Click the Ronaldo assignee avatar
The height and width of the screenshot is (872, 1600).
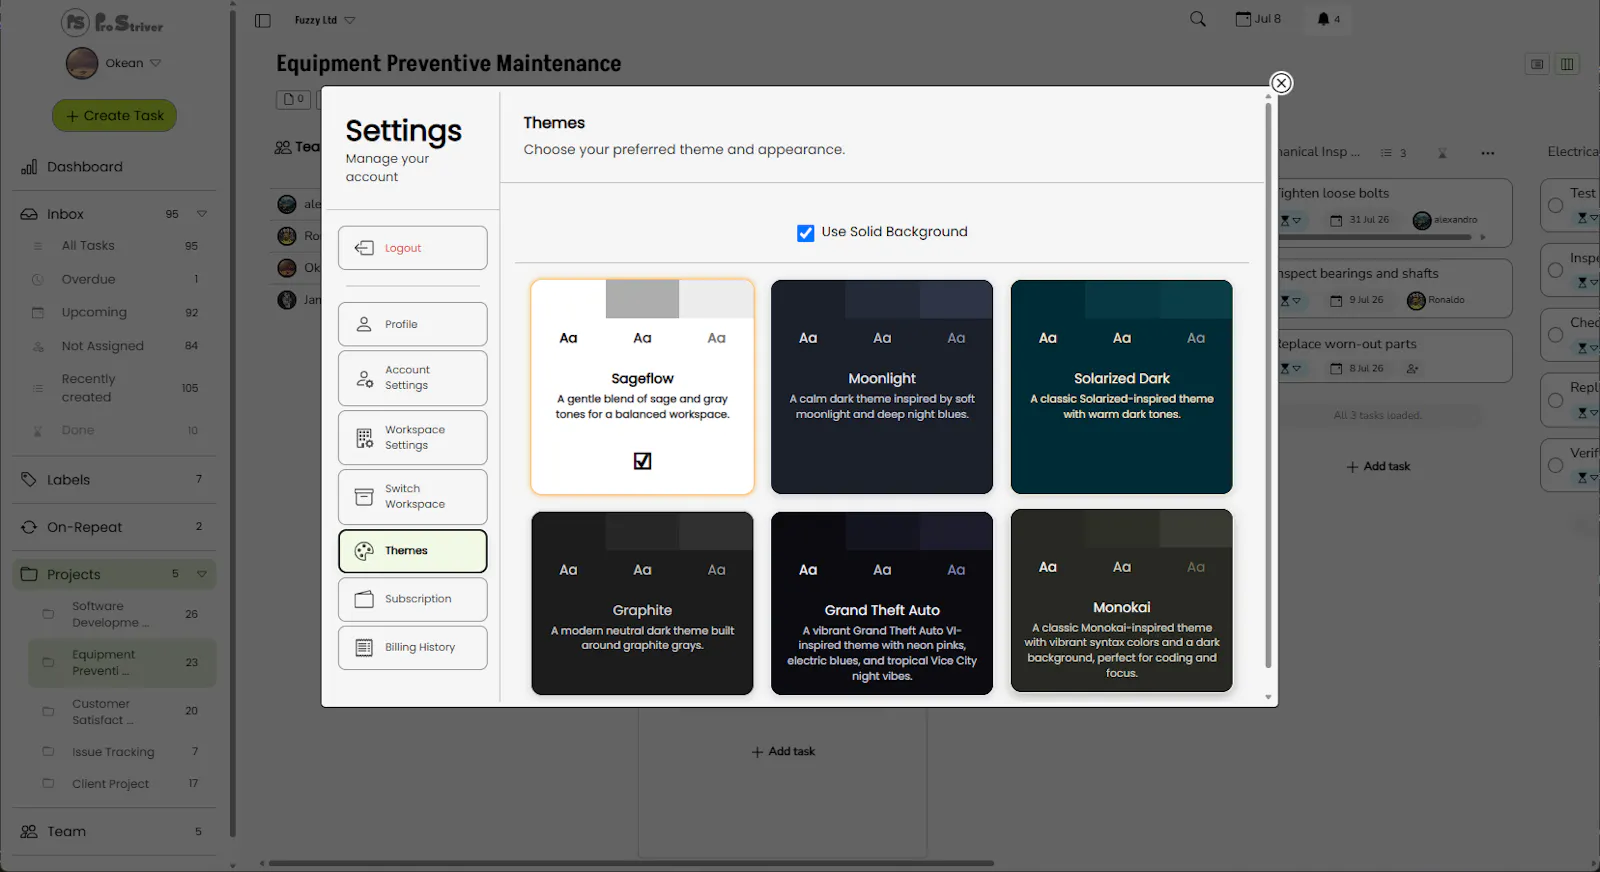(x=1416, y=300)
